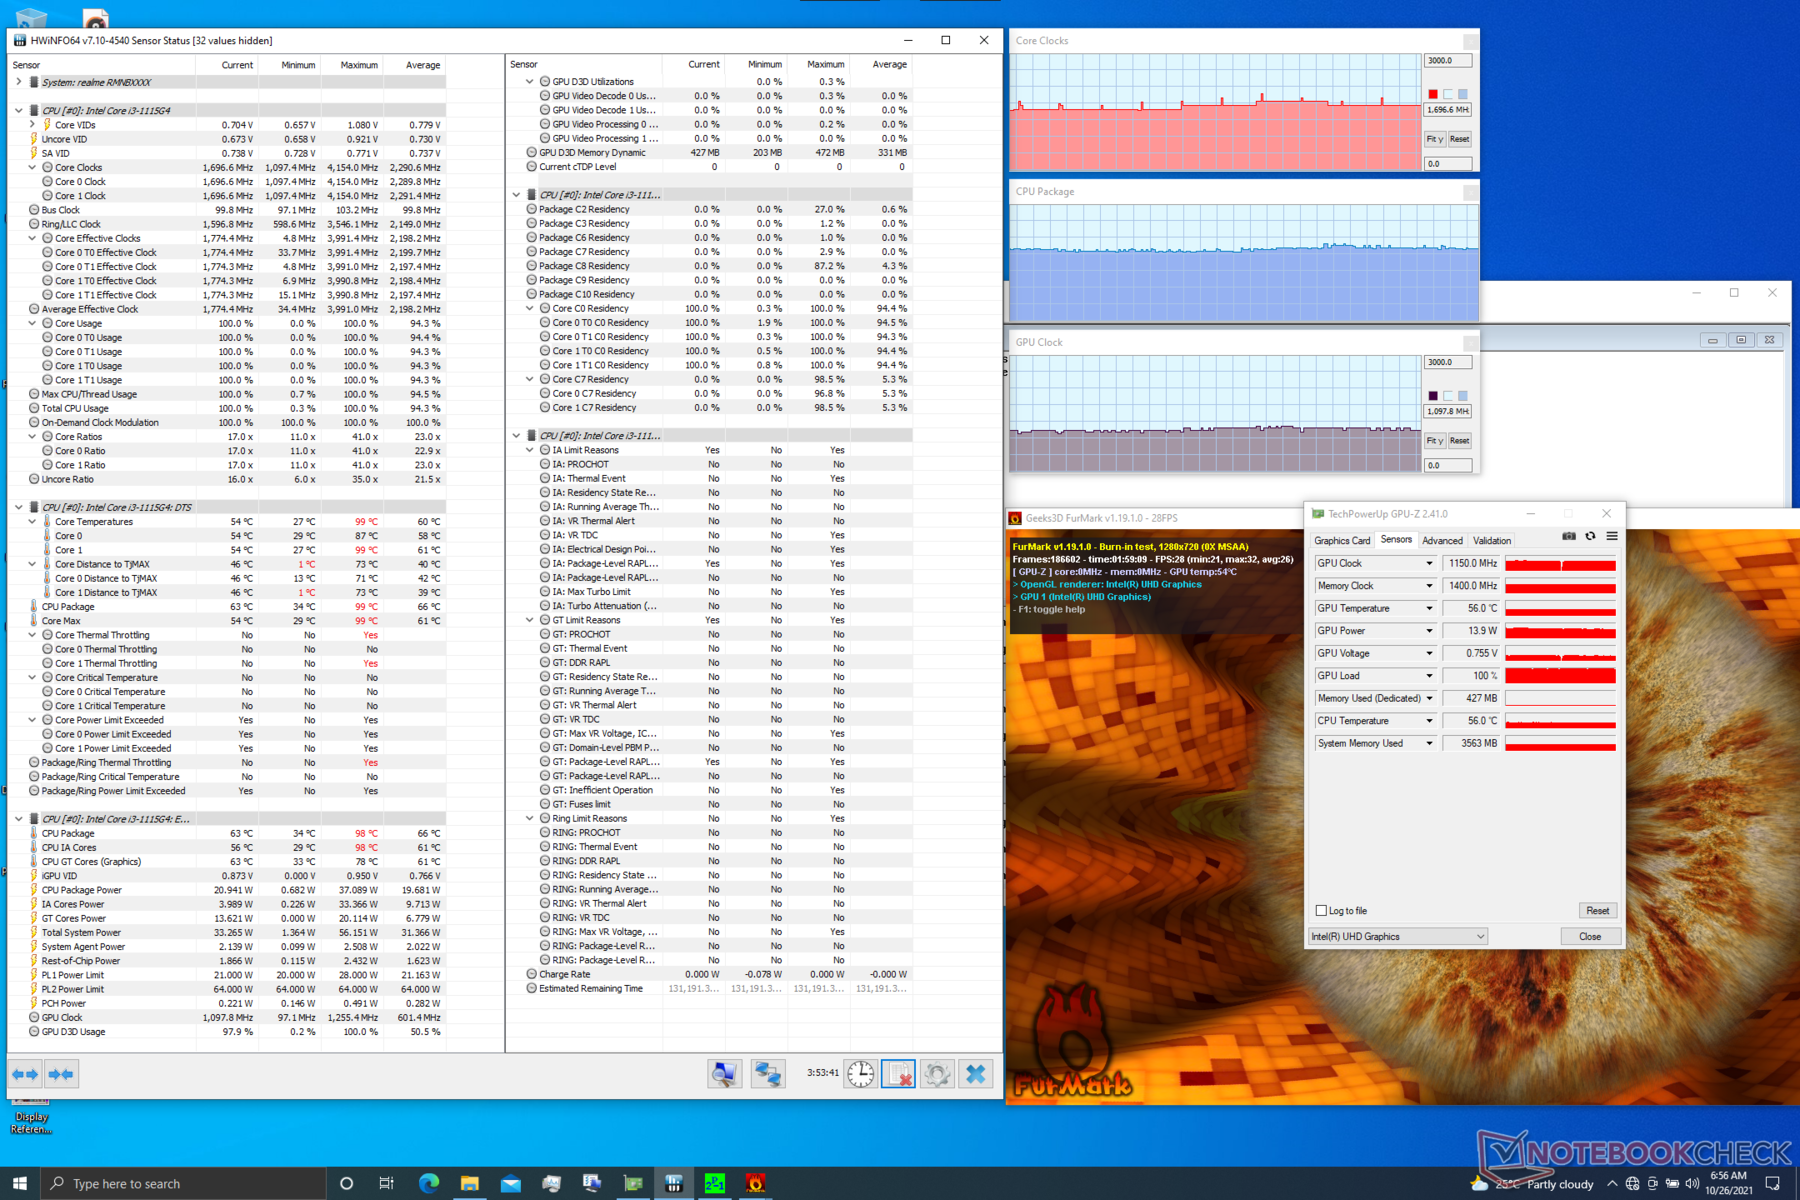Open Mail app from taskbar
The width and height of the screenshot is (1800, 1200).
[510, 1183]
